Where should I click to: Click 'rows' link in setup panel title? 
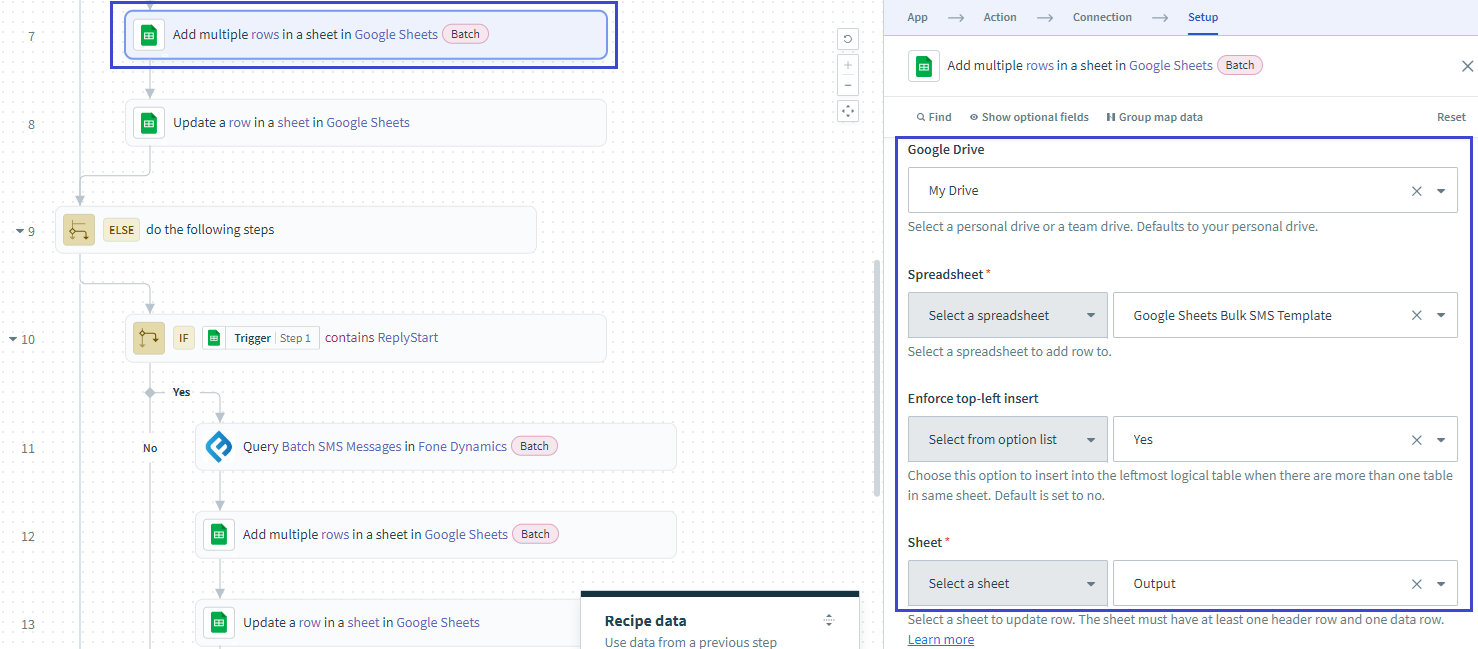(1040, 66)
